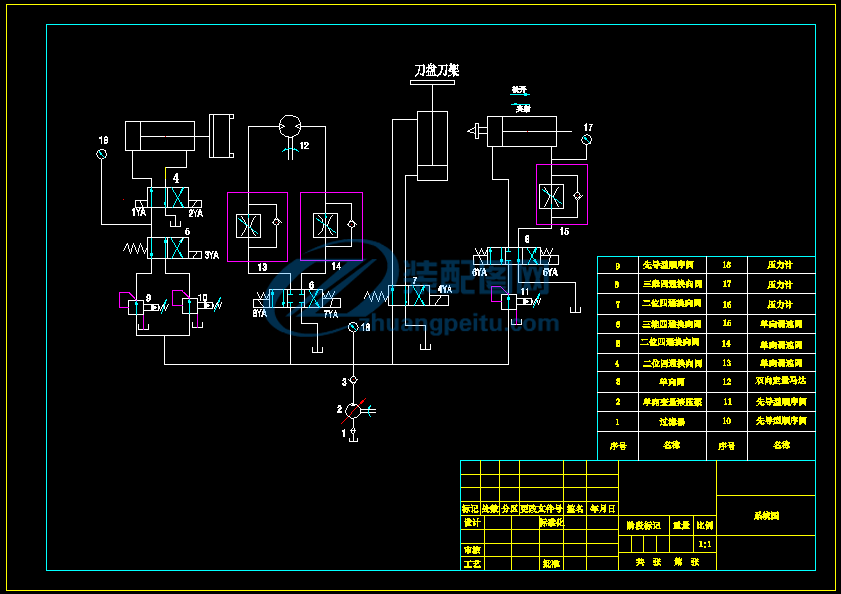Select the 压力计 cell in row 17

point(781,284)
